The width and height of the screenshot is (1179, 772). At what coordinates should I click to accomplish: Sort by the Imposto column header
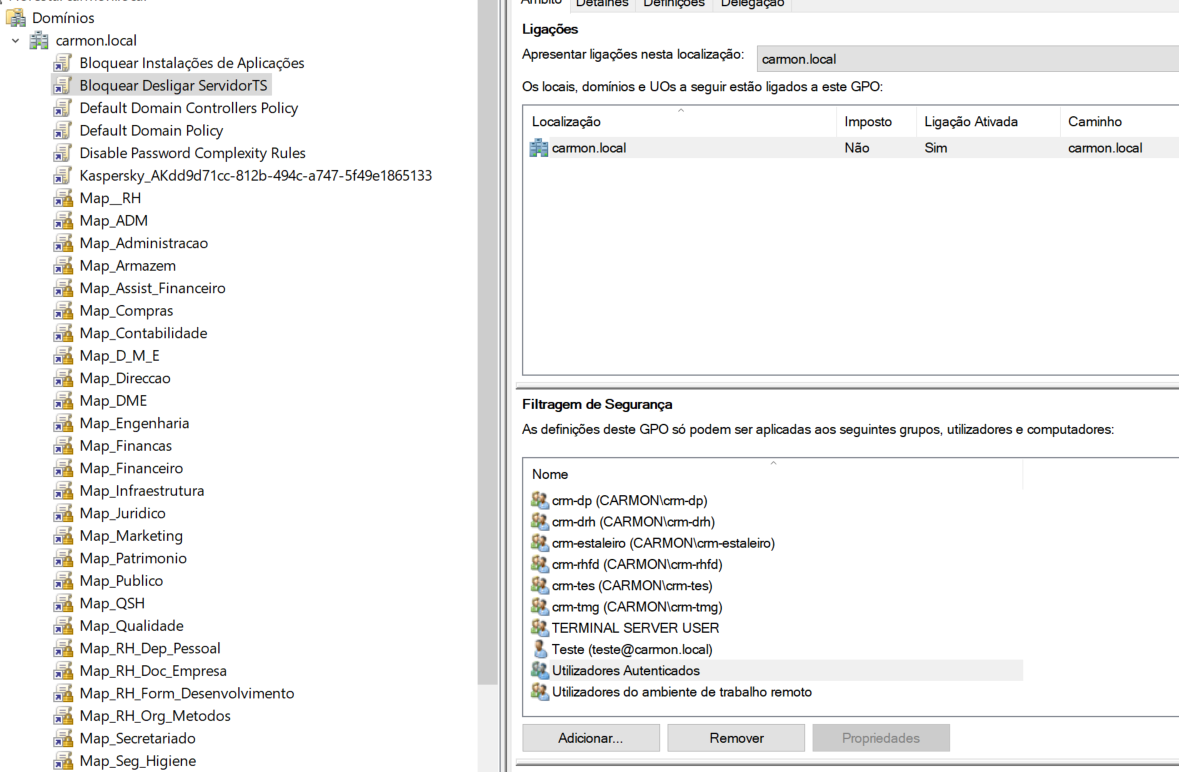[876, 122]
